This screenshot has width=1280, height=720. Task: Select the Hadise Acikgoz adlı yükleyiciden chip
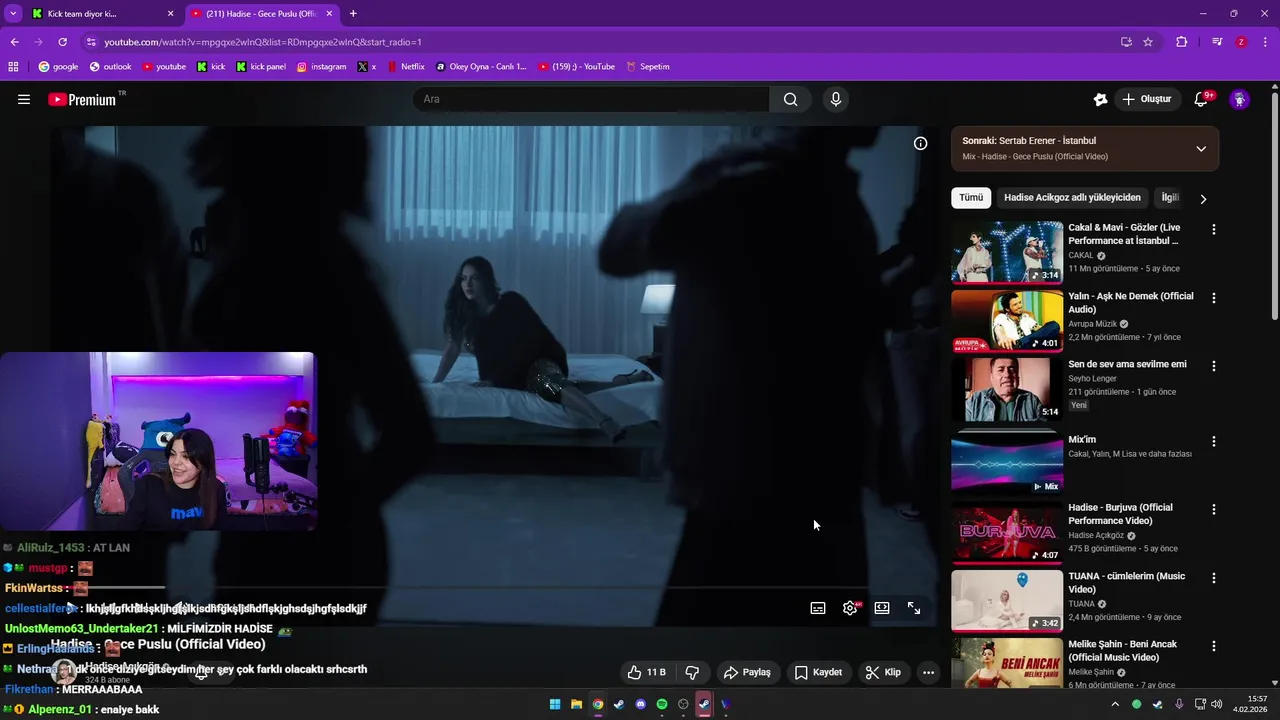(1072, 198)
